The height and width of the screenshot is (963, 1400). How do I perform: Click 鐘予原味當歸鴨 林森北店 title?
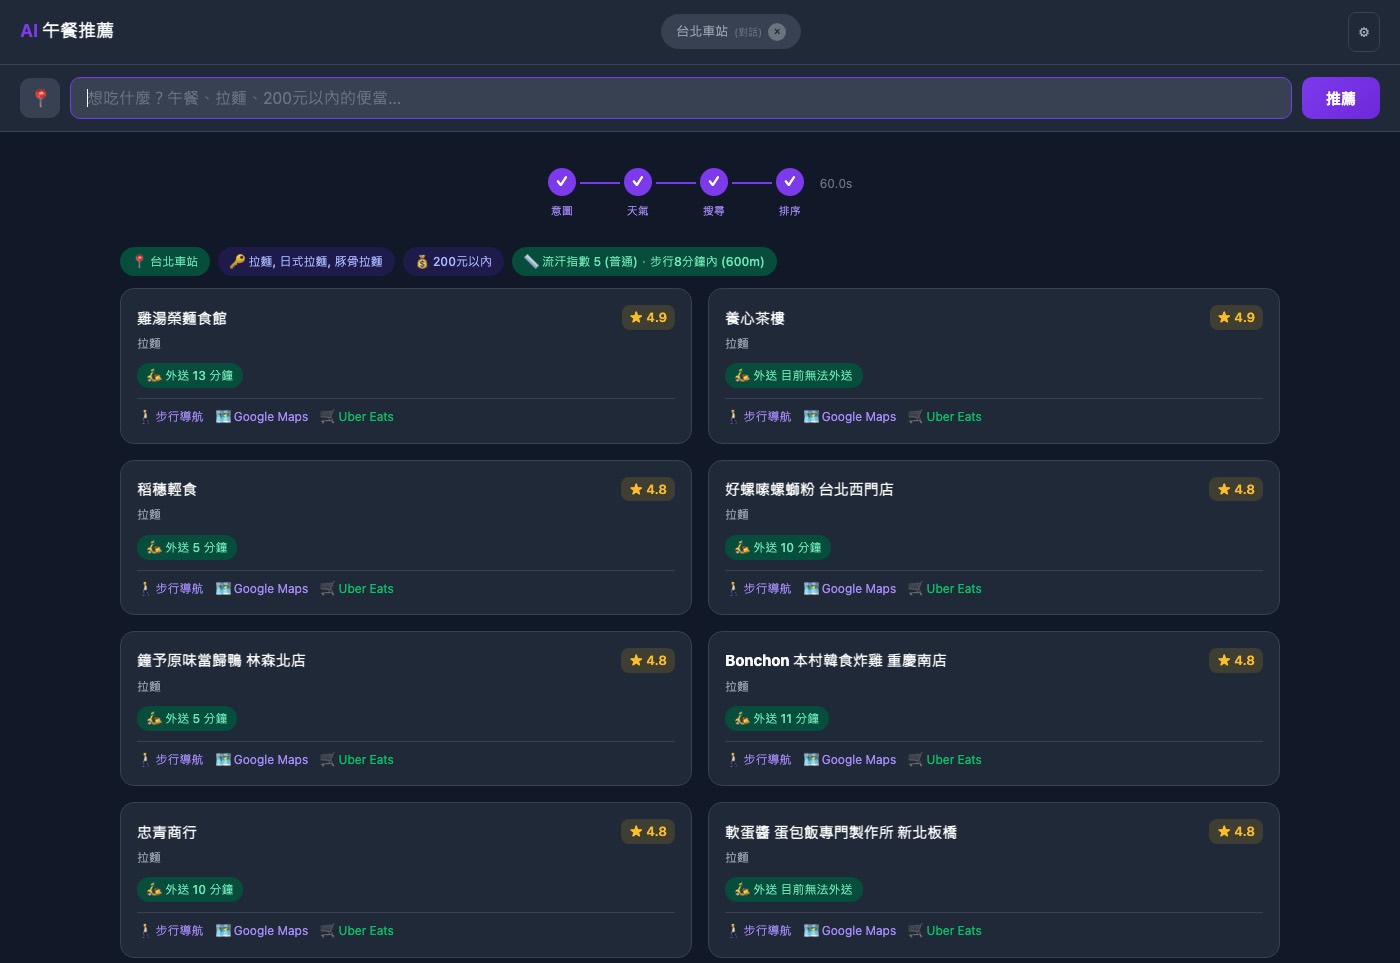(x=221, y=661)
